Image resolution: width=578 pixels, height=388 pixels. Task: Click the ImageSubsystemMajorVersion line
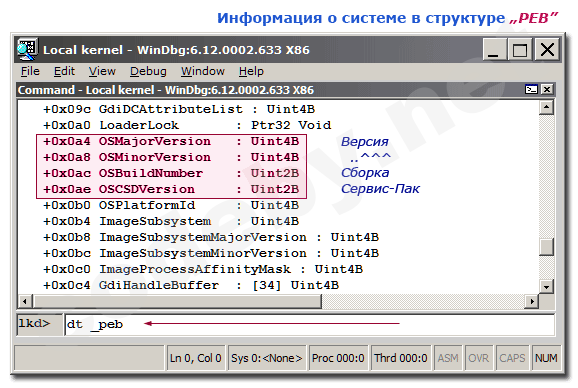pyautogui.click(x=211, y=237)
